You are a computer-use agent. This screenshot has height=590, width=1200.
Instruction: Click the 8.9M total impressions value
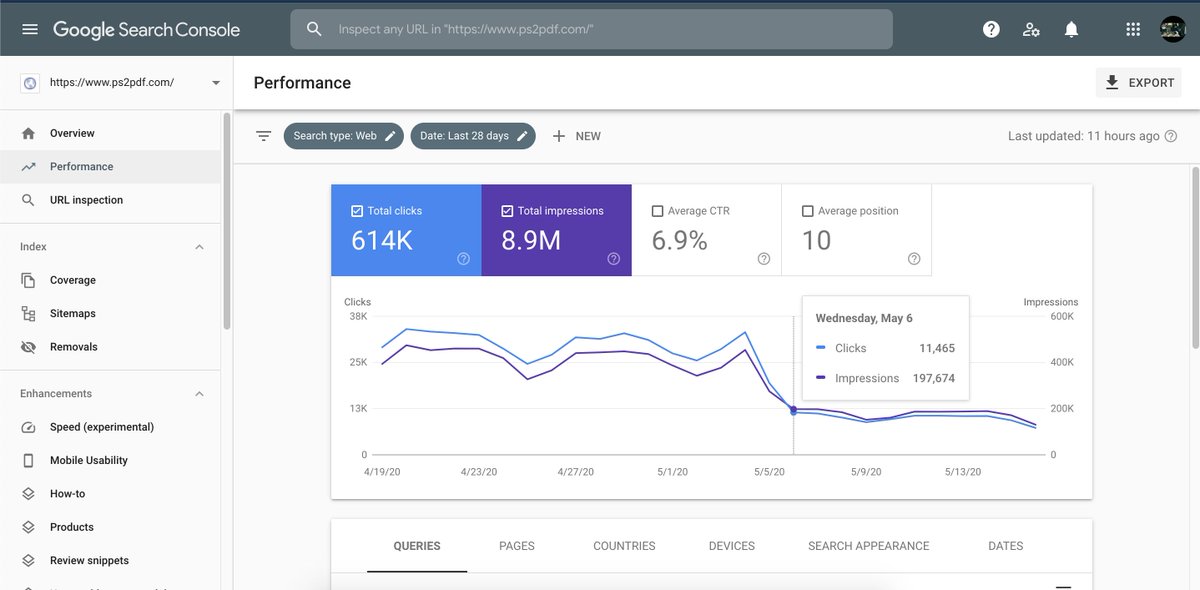[x=531, y=241]
